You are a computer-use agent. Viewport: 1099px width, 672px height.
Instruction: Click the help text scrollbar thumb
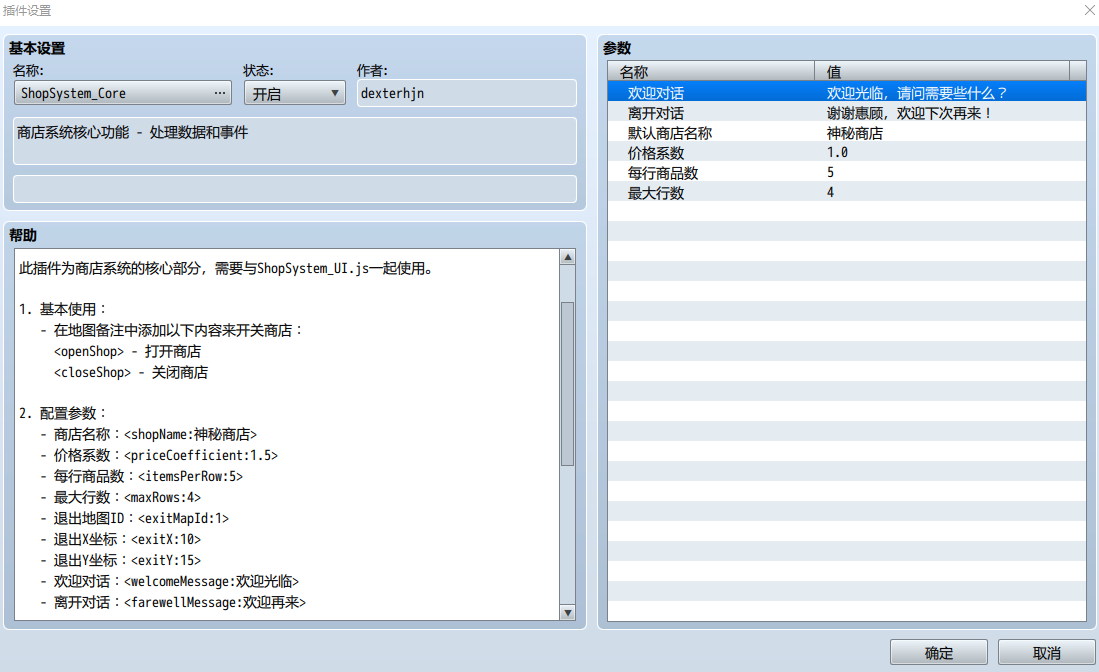[x=568, y=384]
